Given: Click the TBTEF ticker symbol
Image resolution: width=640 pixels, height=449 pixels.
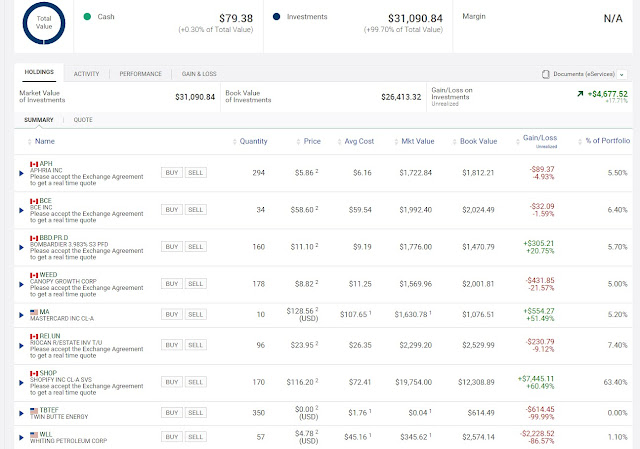Looking at the screenshot, I should [49, 410].
